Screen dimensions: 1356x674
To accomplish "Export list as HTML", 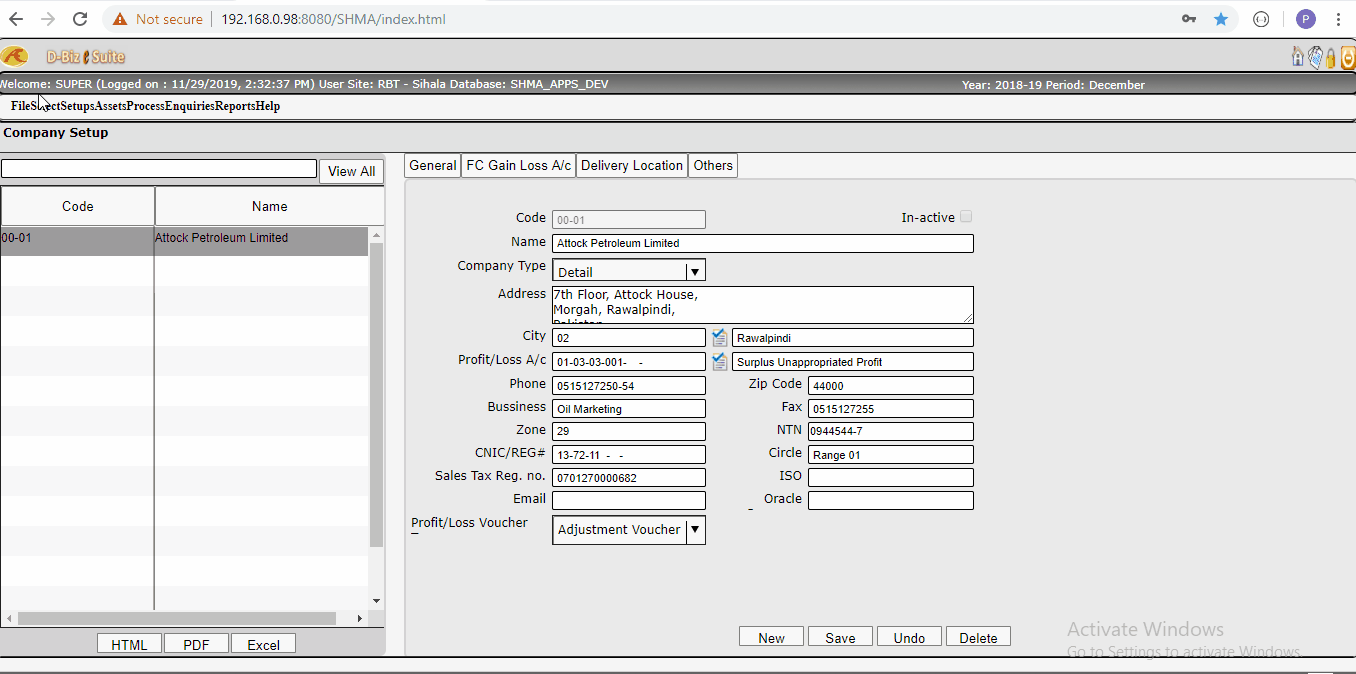I will (129, 644).
